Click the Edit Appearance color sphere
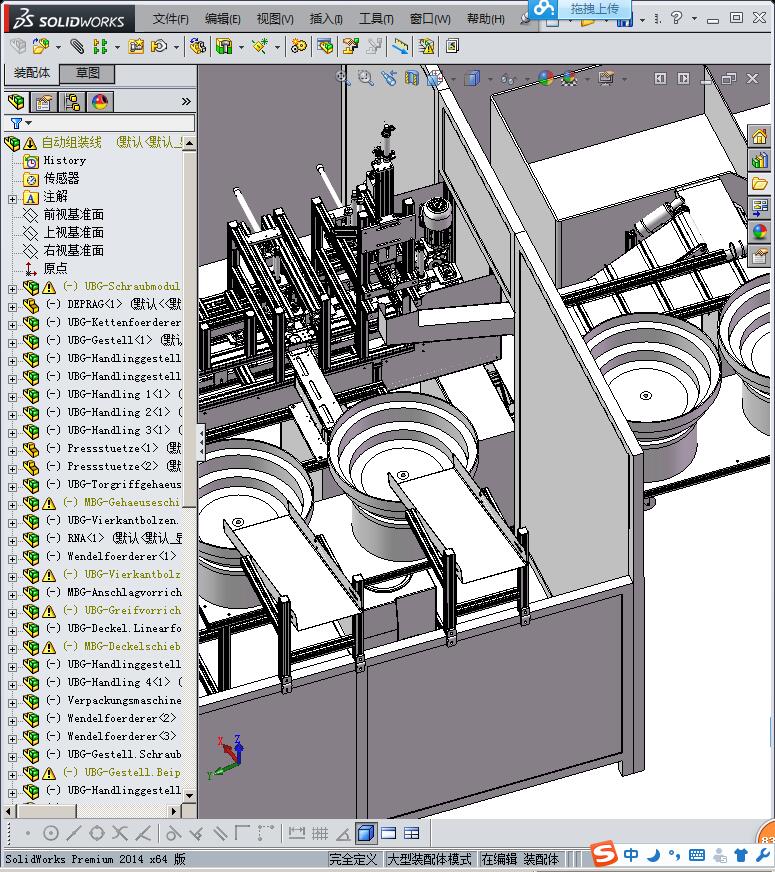Screen dimensions: 775x872 click(x=546, y=78)
